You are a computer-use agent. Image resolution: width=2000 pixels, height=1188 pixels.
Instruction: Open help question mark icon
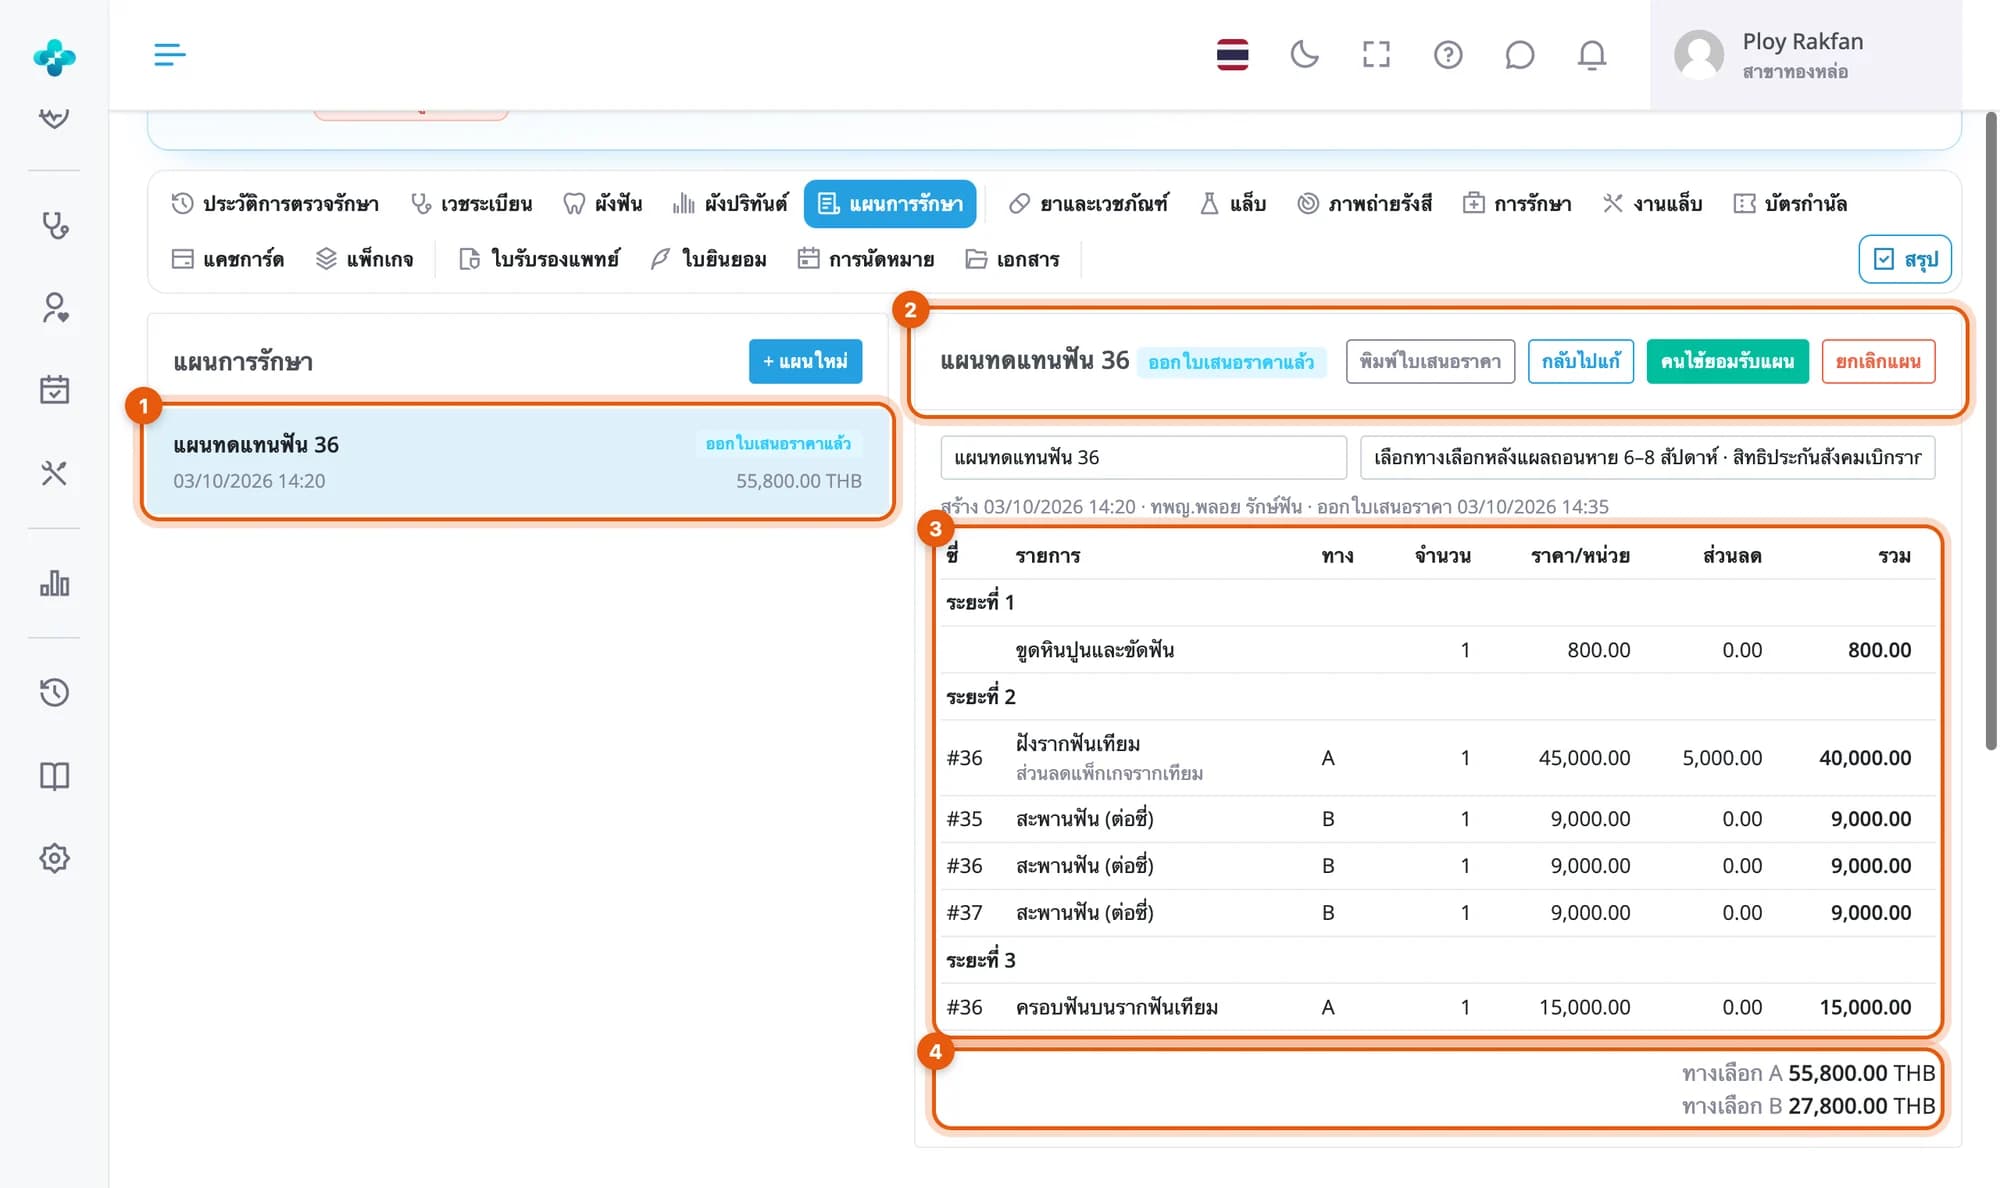pos(1448,54)
